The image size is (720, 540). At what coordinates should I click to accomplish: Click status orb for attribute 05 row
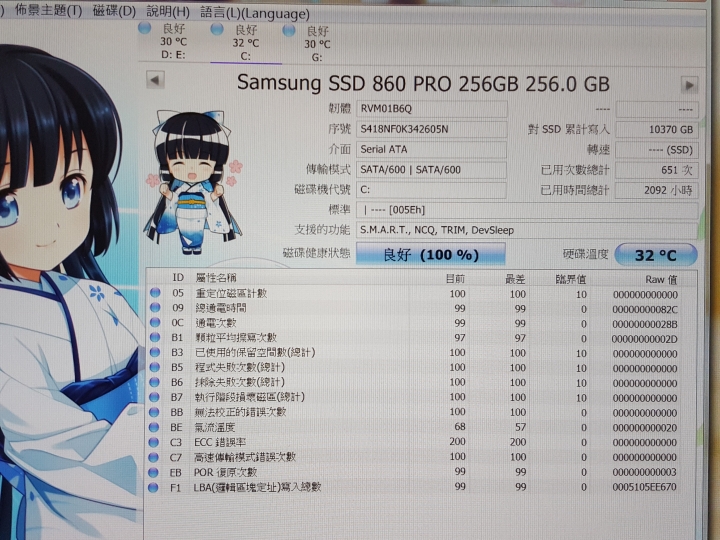[155, 292]
